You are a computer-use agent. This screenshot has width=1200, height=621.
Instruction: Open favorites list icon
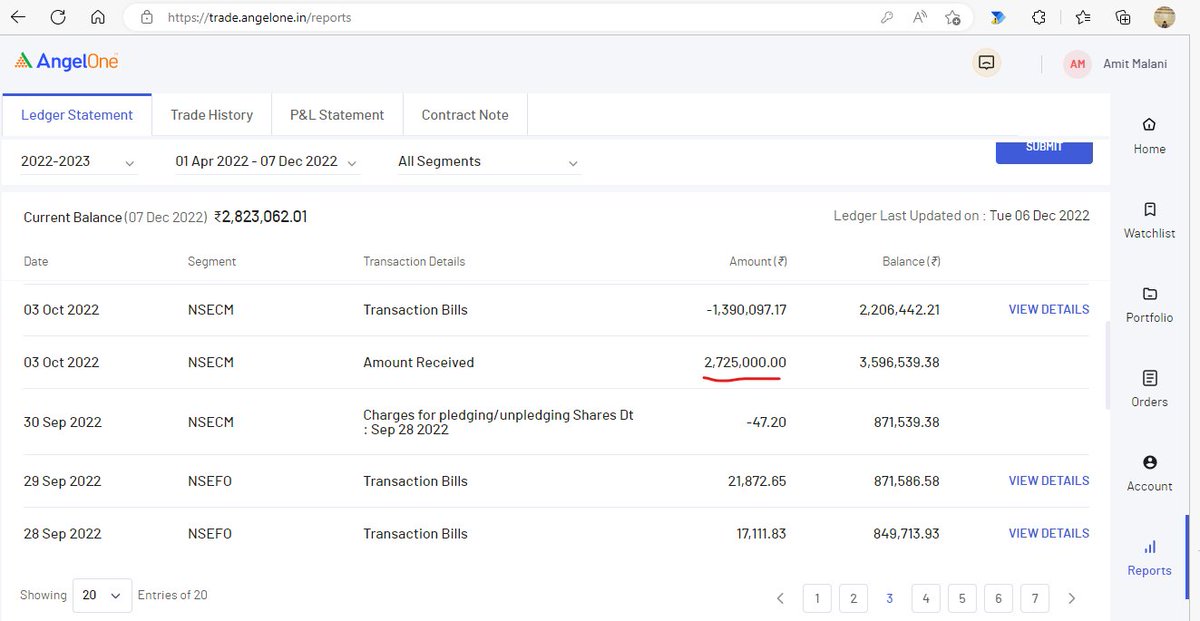pyautogui.click(x=1083, y=17)
